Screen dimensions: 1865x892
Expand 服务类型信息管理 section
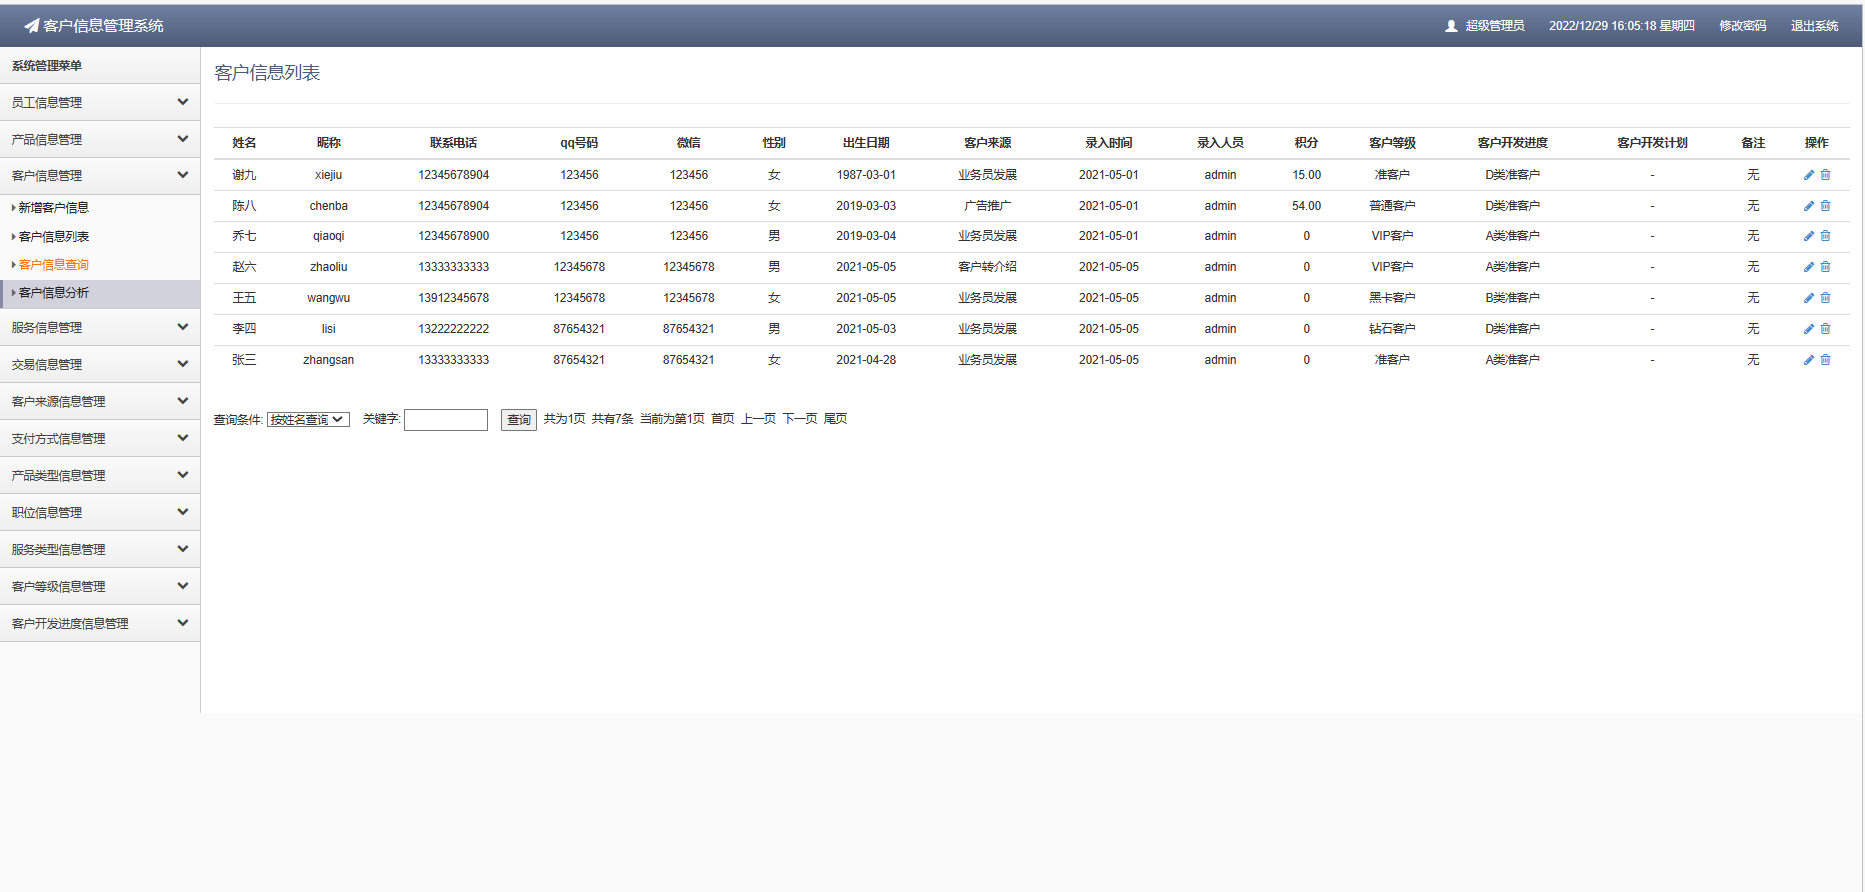tap(100, 549)
